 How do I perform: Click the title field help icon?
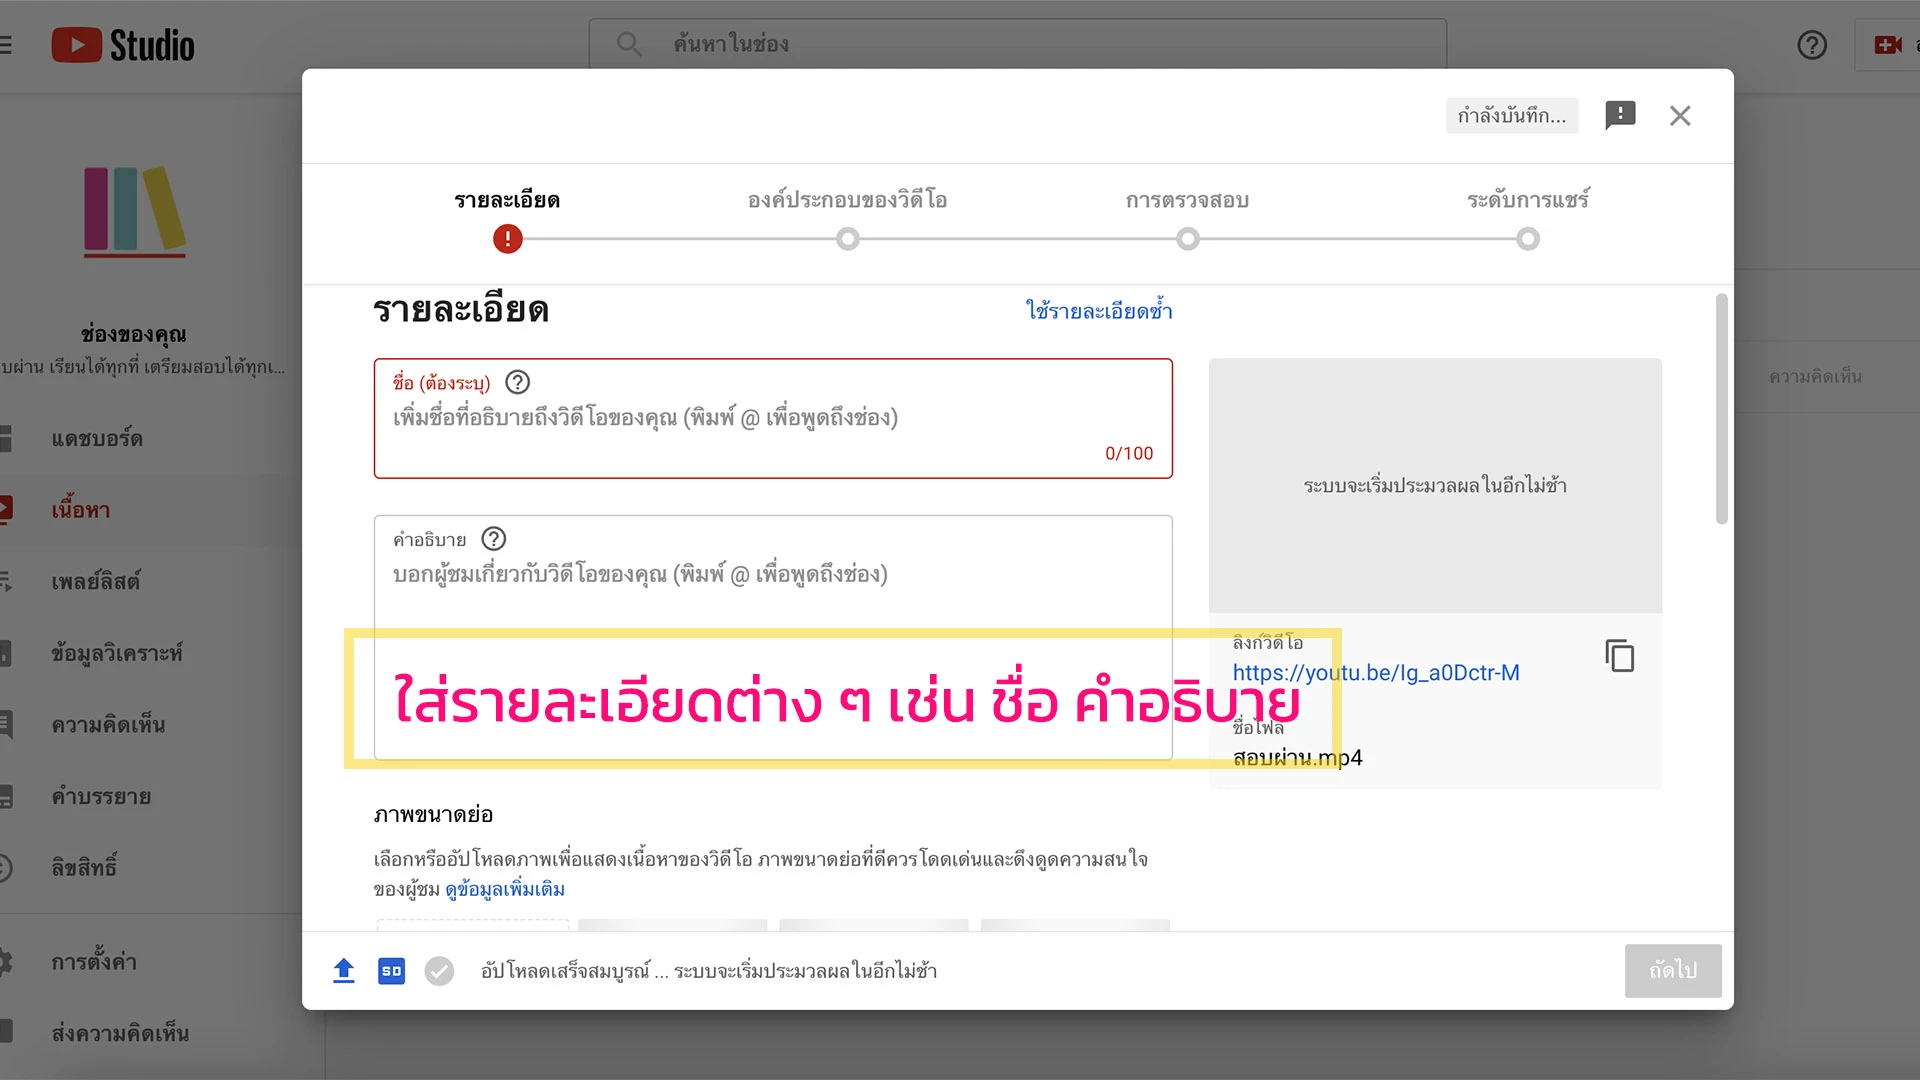point(517,382)
